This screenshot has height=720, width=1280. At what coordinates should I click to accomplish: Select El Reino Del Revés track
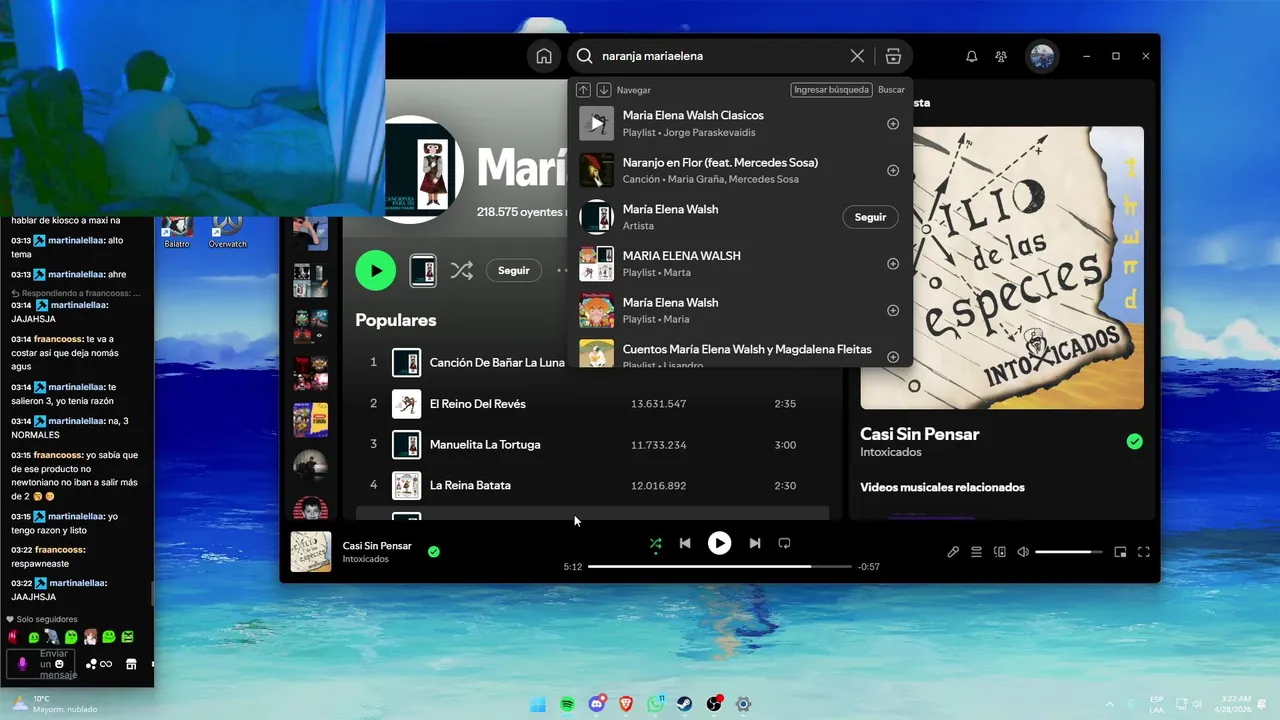pyautogui.click(x=592, y=404)
